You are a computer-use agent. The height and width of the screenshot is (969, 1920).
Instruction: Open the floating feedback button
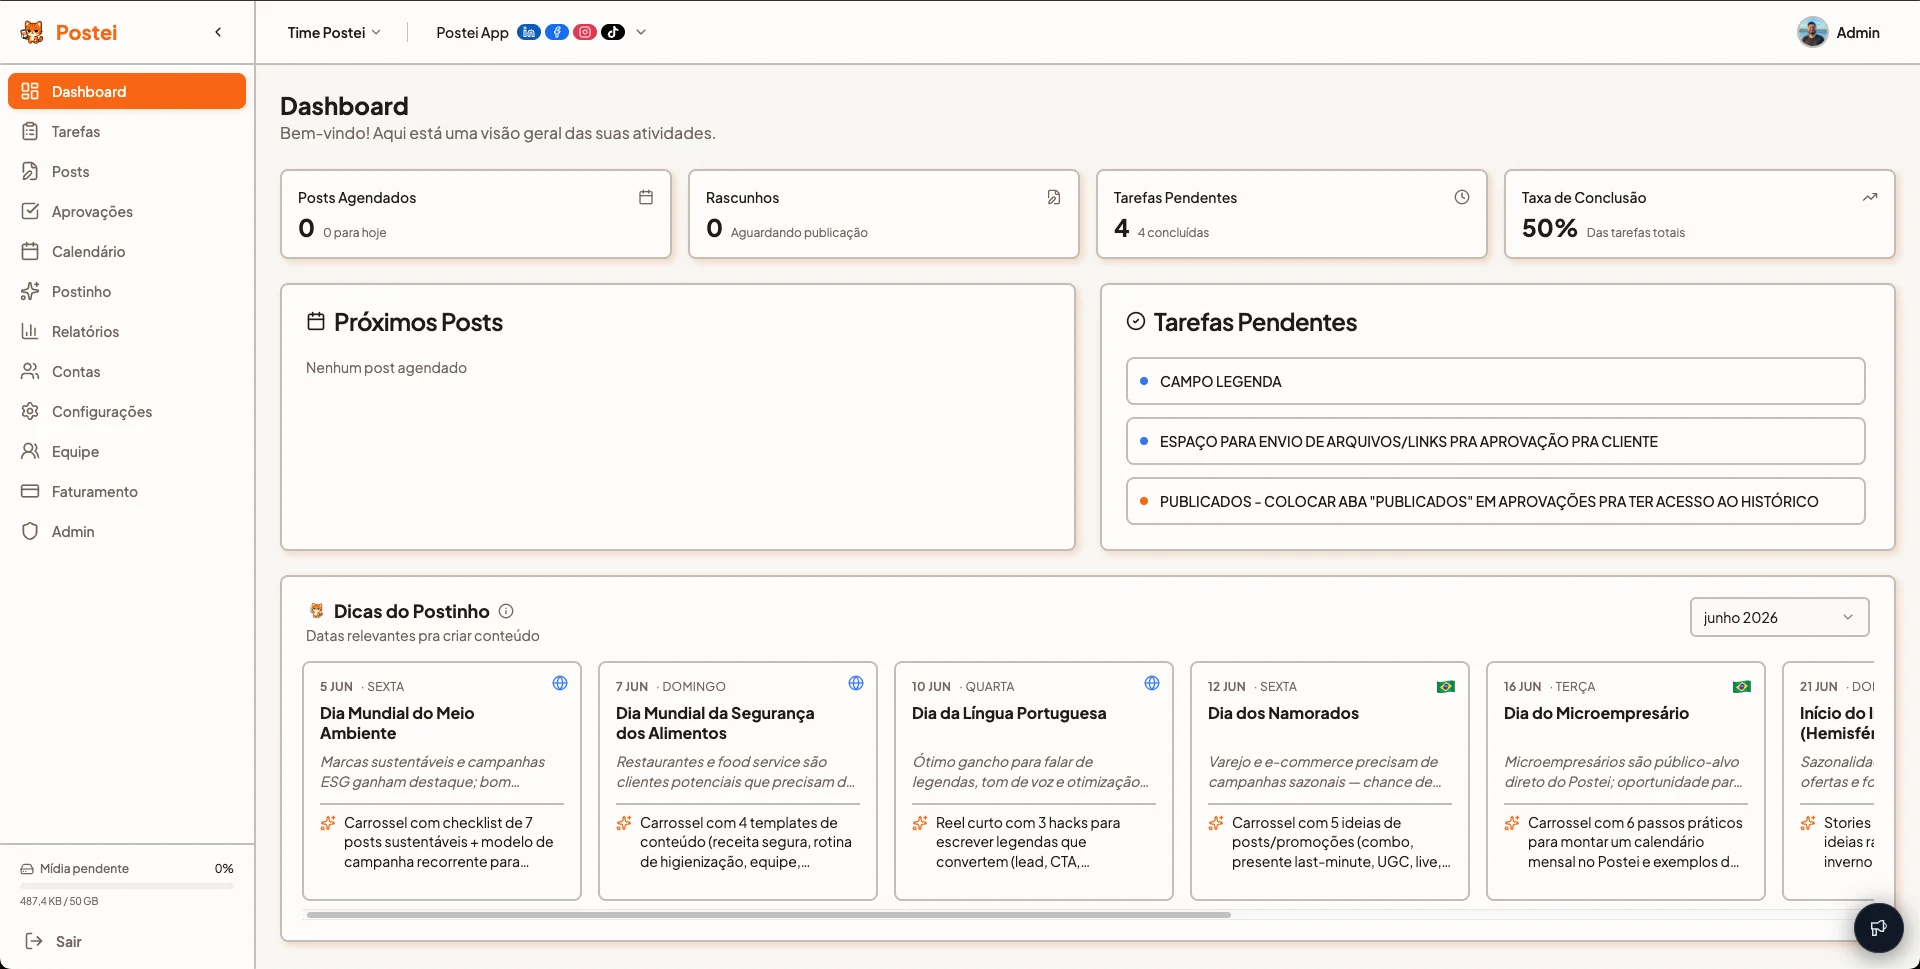pyautogui.click(x=1878, y=927)
